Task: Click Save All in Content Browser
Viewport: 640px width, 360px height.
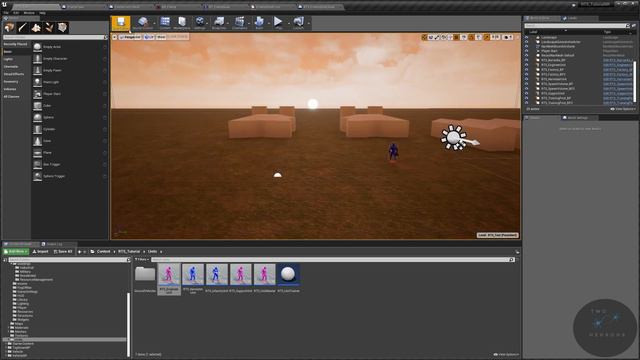Action: point(63,251)
